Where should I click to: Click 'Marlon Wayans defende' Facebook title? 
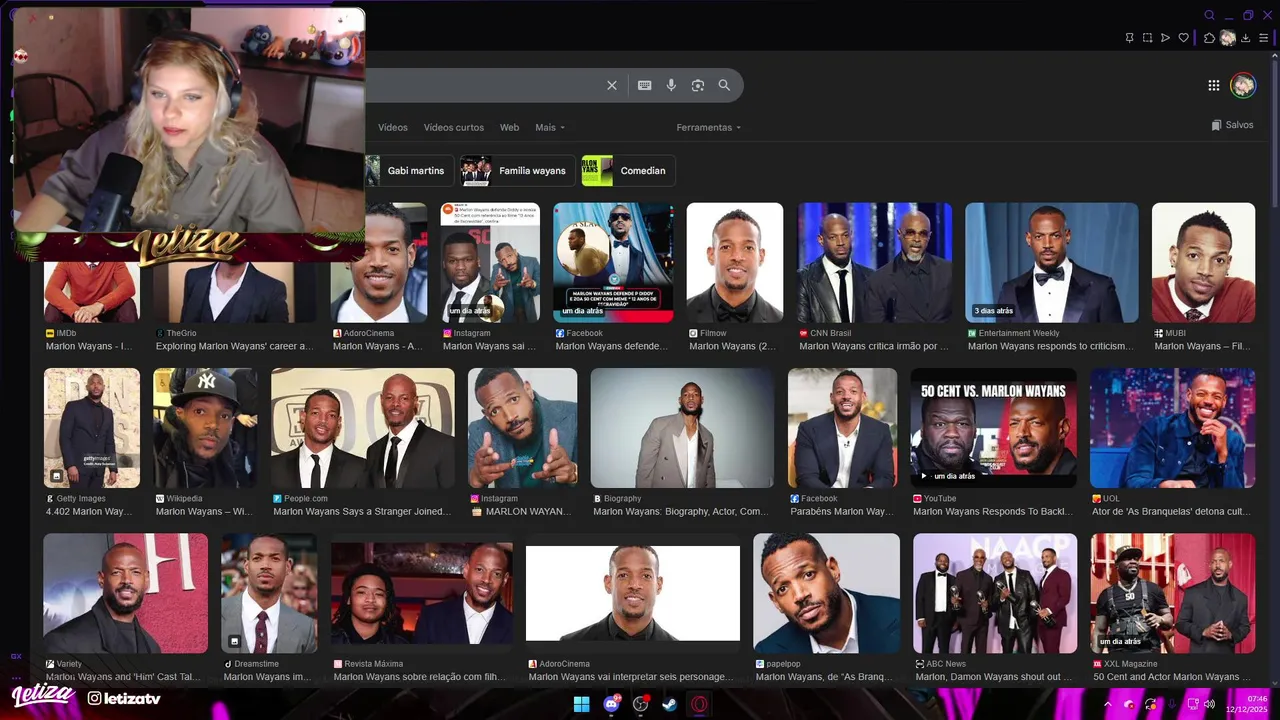pos(612,346)
